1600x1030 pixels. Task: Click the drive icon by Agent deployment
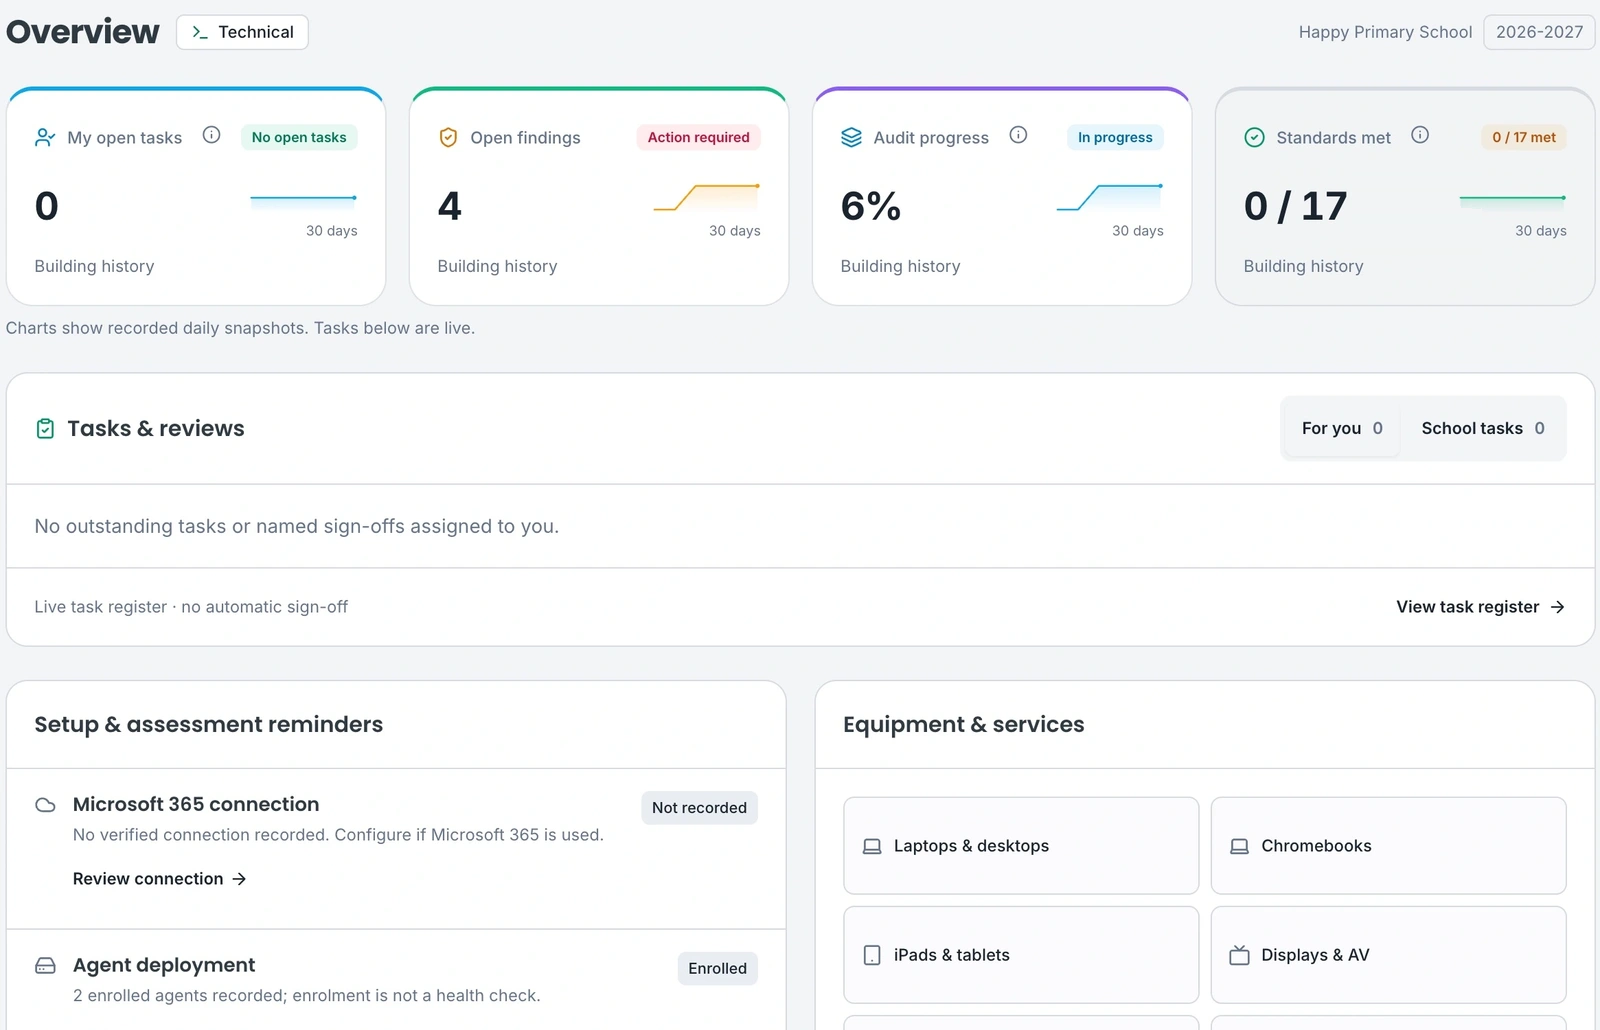click(45, 966)
